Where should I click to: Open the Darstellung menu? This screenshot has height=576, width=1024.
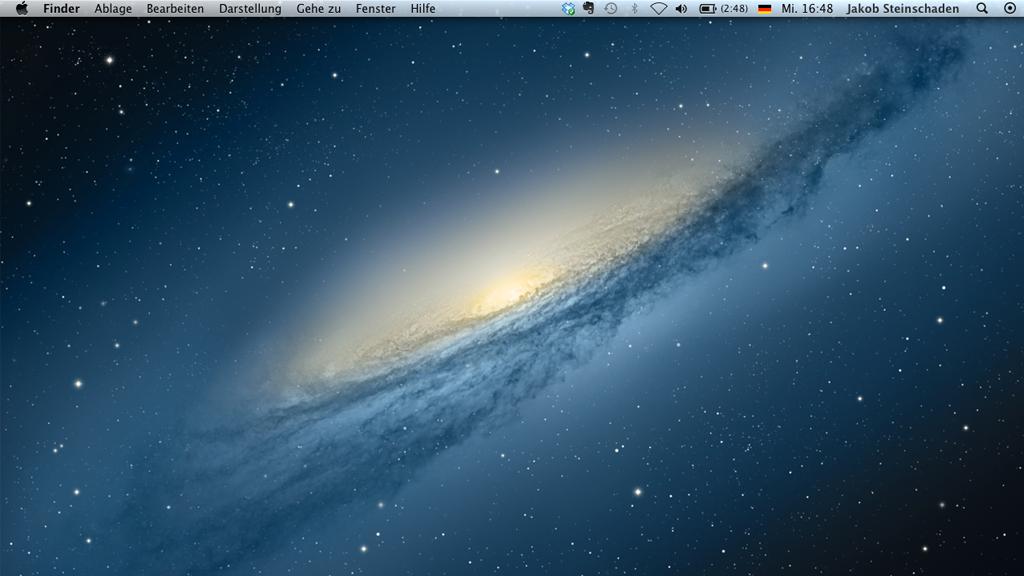click(x=250, y=8)
